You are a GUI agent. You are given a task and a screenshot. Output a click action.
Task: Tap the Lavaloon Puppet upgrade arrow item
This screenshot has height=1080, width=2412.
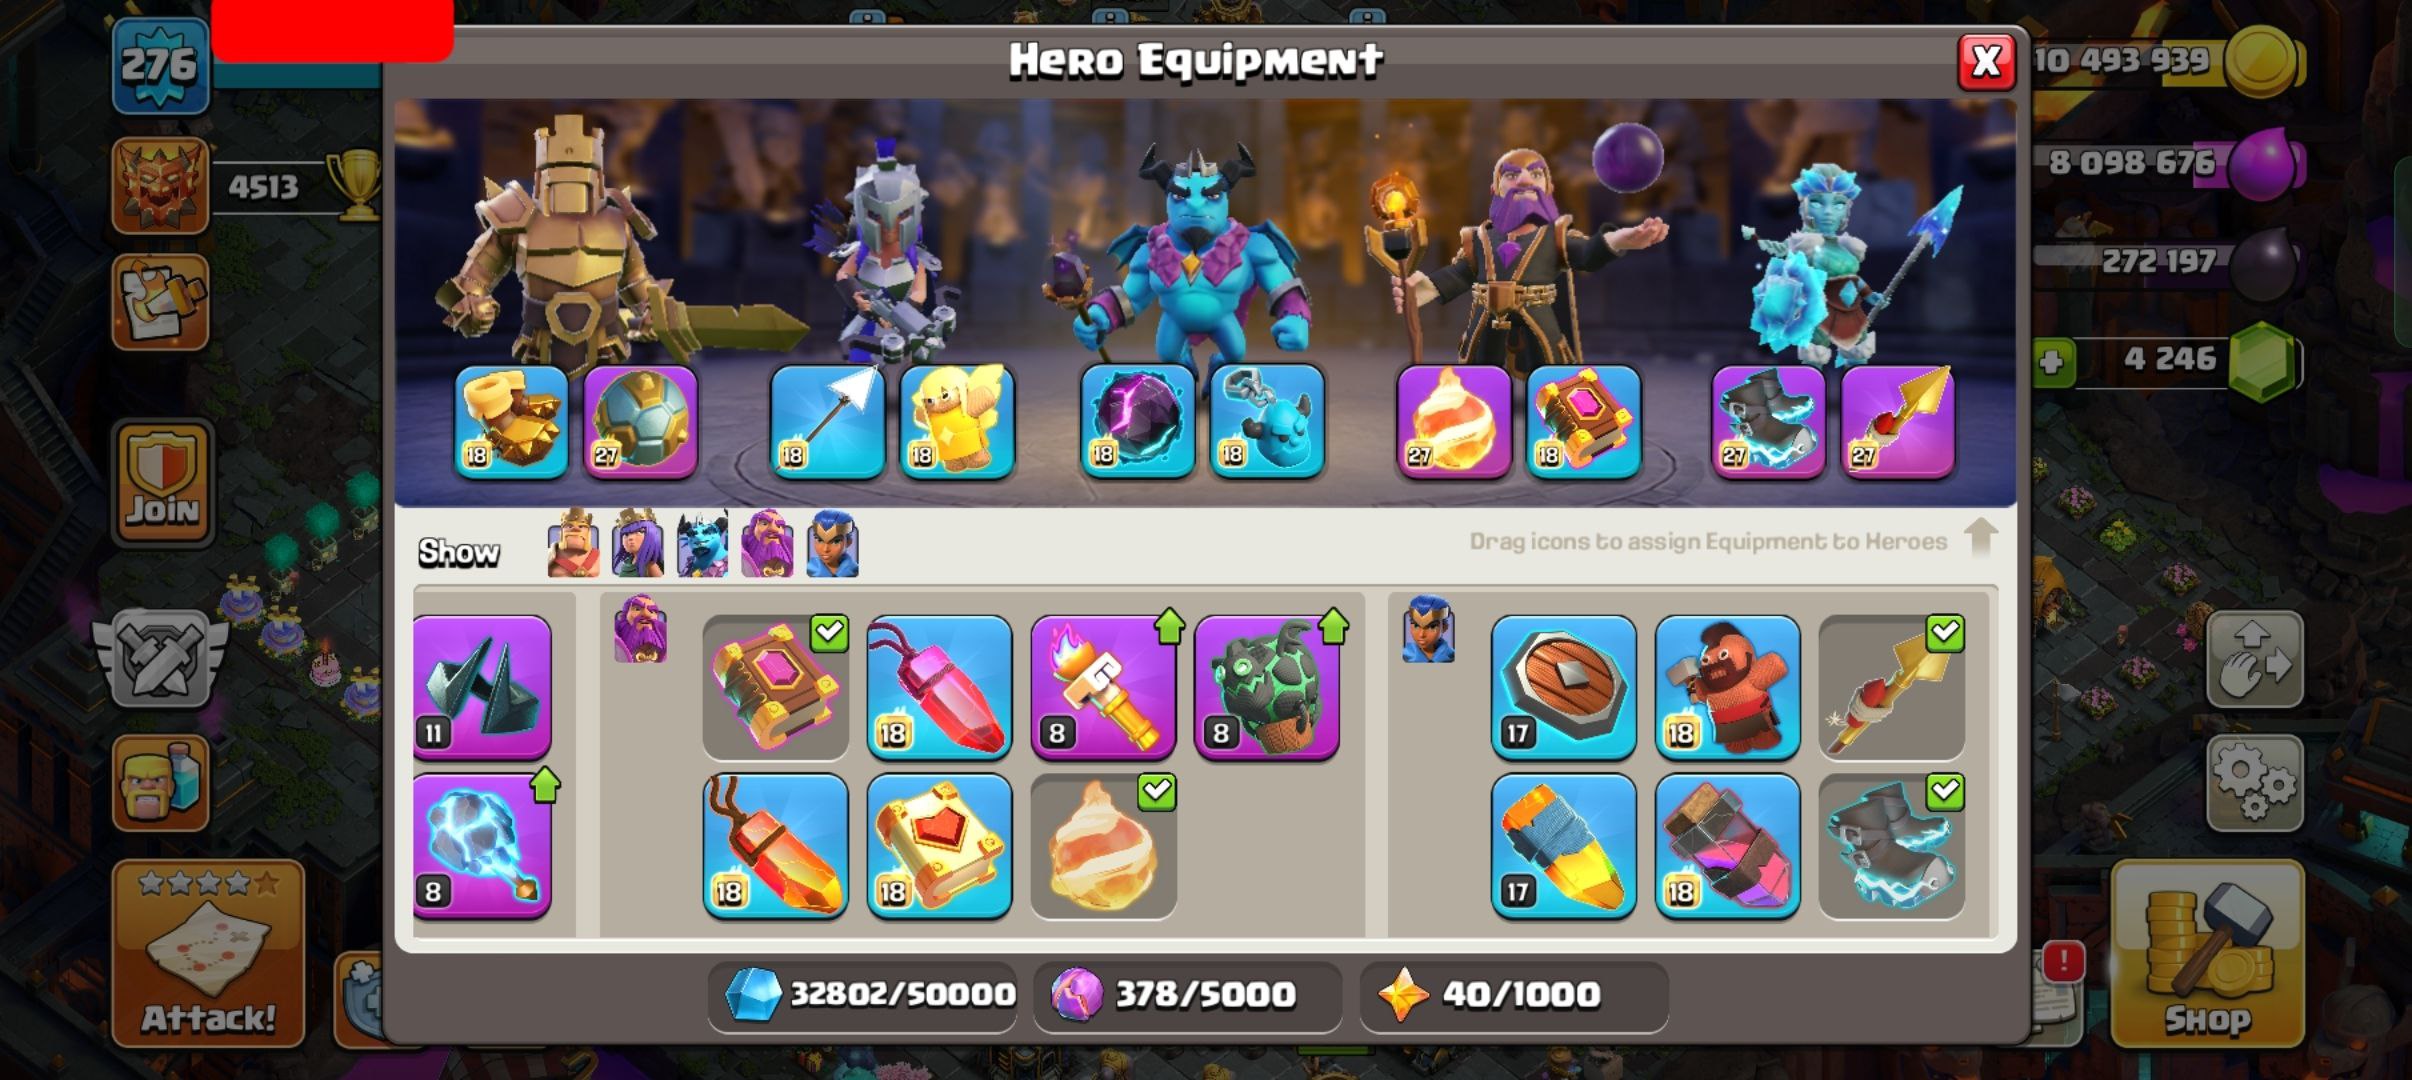coord(1267,688)
